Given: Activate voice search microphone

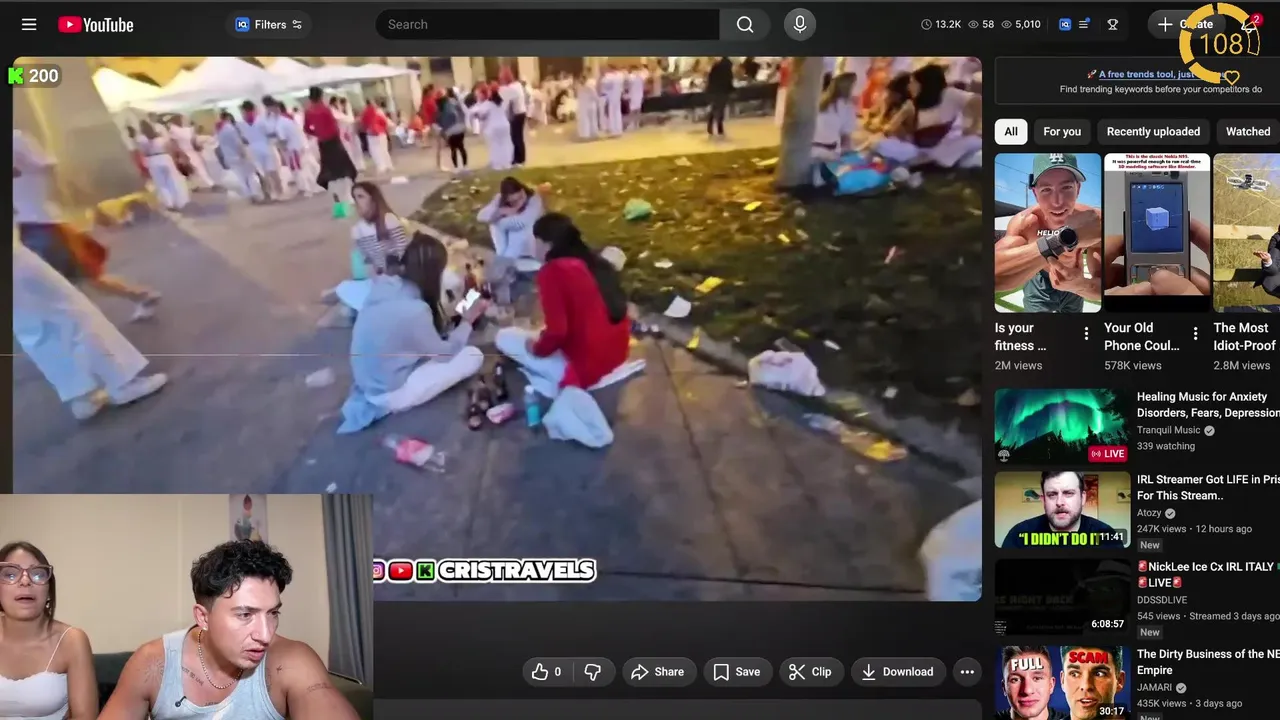Looking at the screenshot, I should pos(799,25).
